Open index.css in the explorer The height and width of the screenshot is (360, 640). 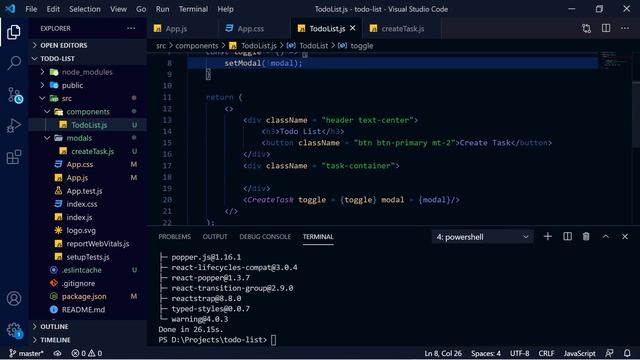[82, 204]
